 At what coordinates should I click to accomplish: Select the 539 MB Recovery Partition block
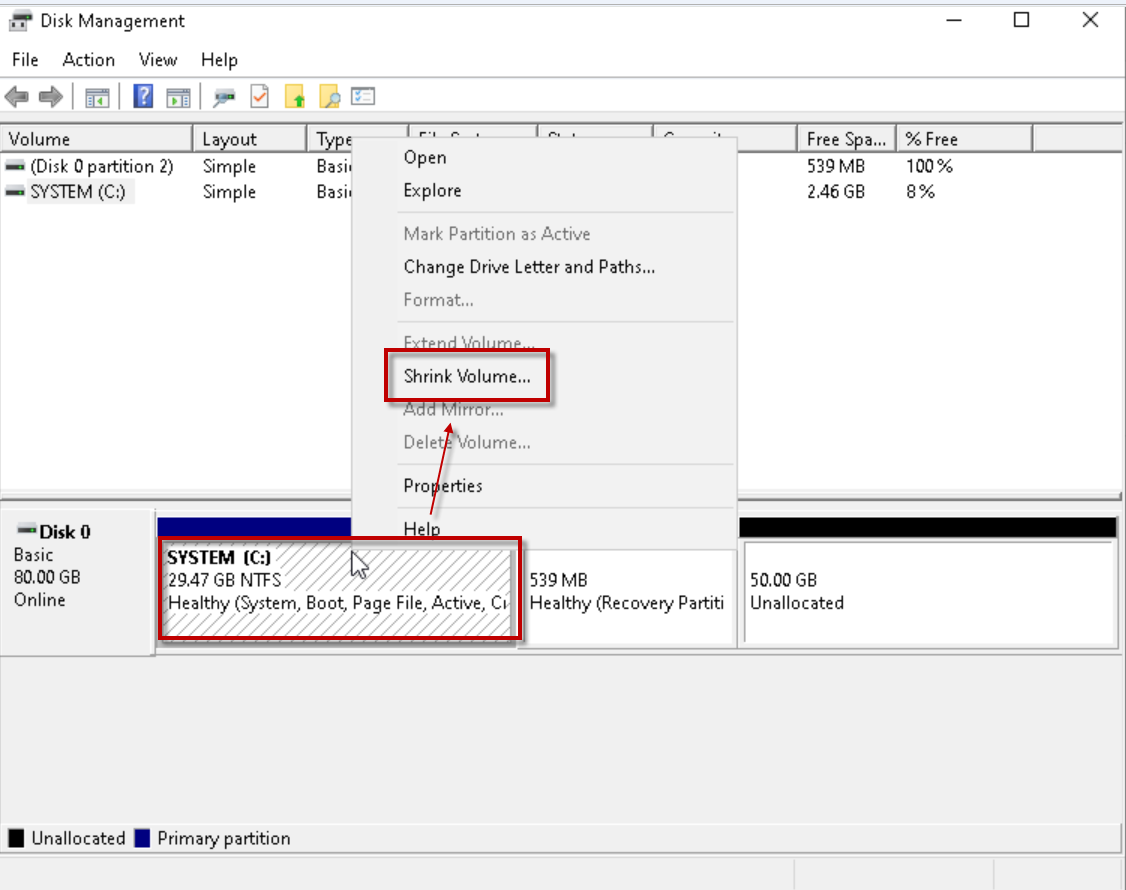629,593
